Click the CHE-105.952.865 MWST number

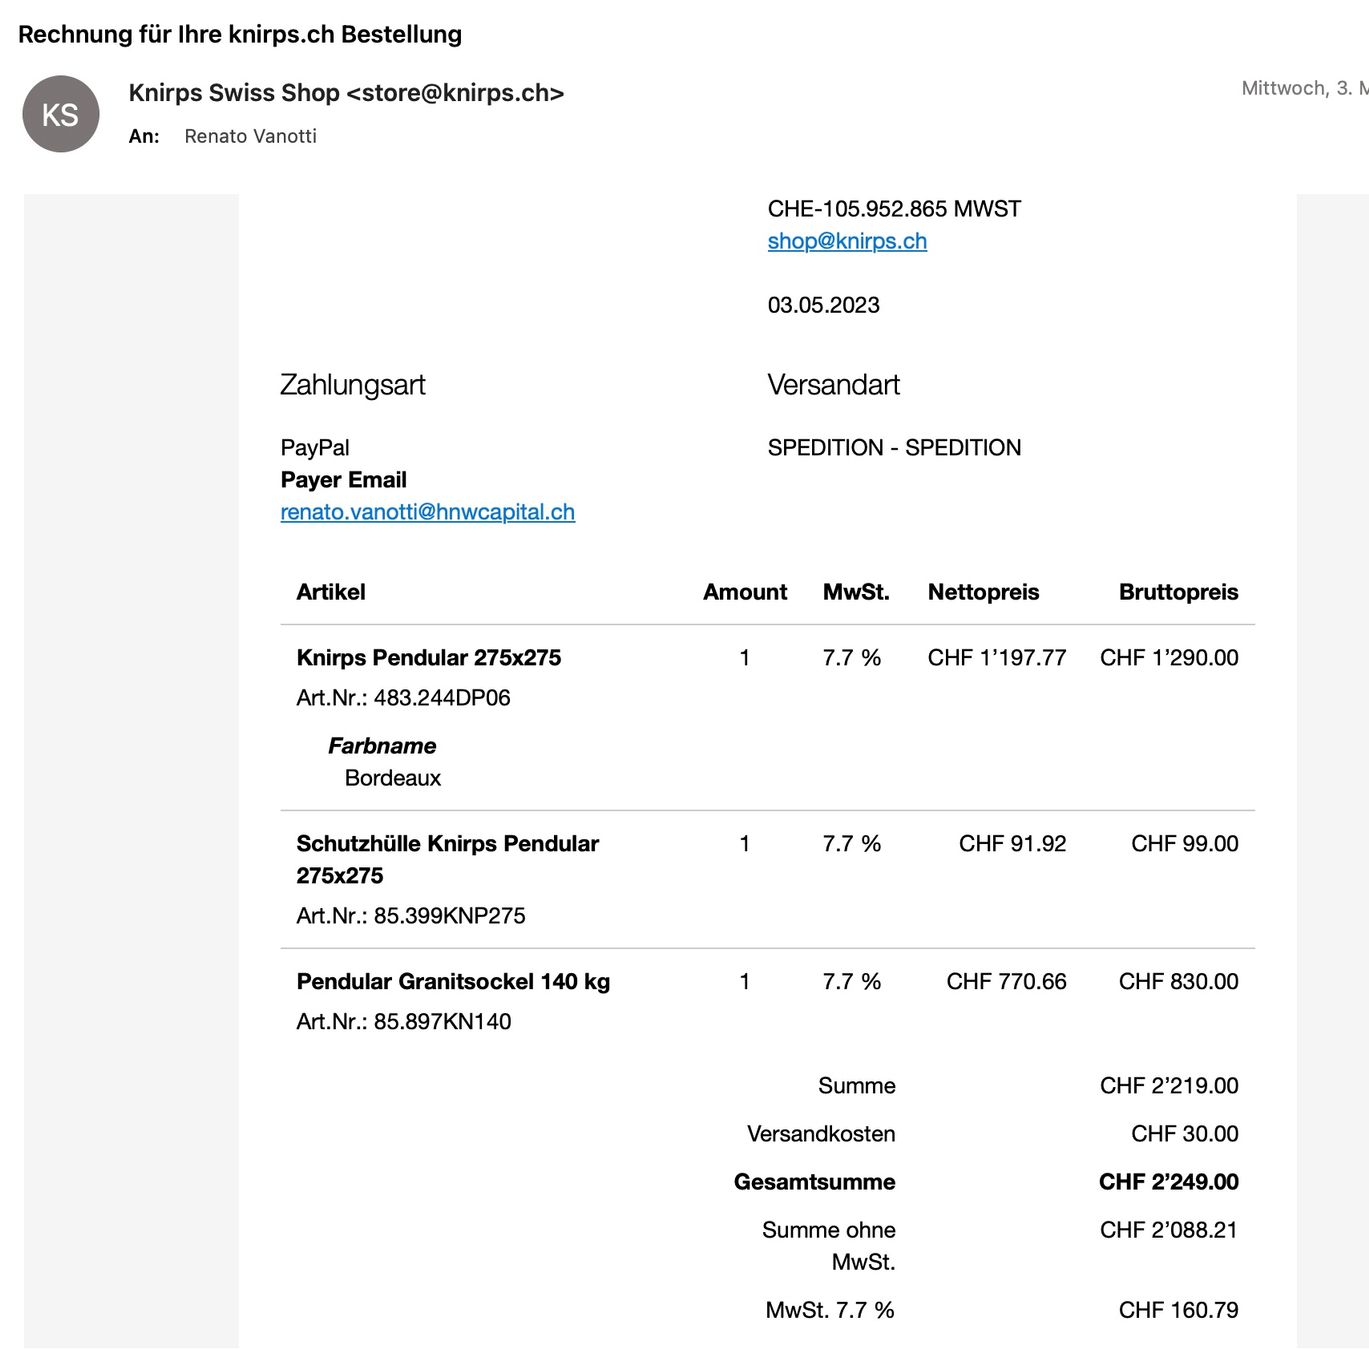click(894, 209)
